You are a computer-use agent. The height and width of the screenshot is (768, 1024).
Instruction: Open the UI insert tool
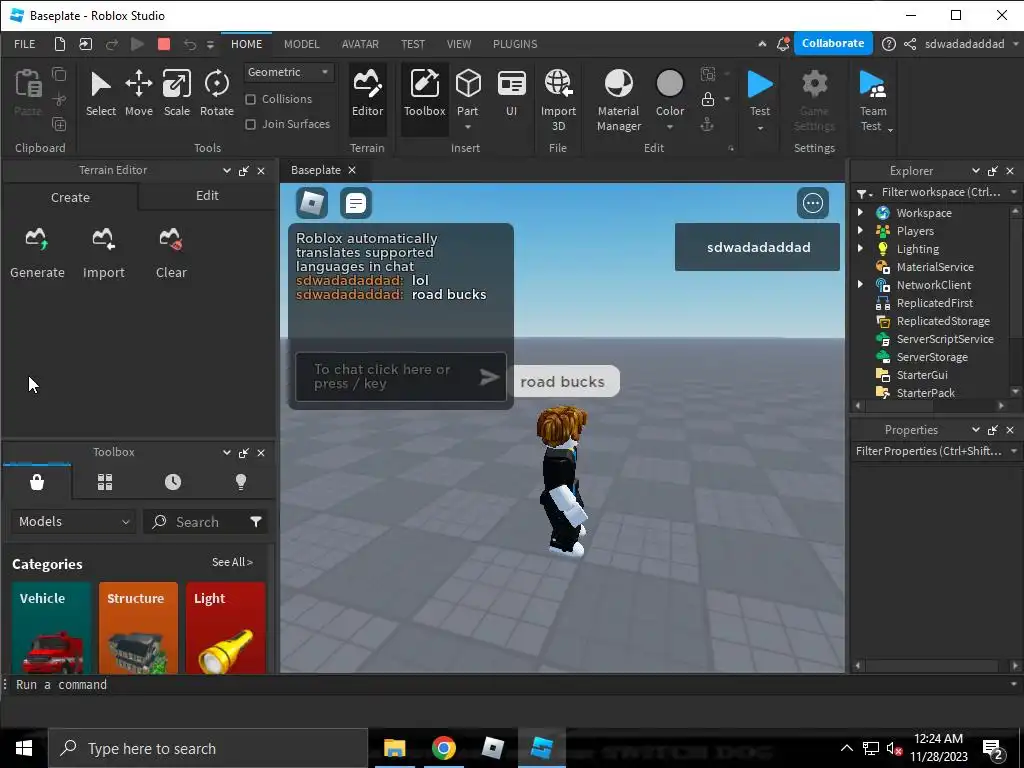click(511, 94)
